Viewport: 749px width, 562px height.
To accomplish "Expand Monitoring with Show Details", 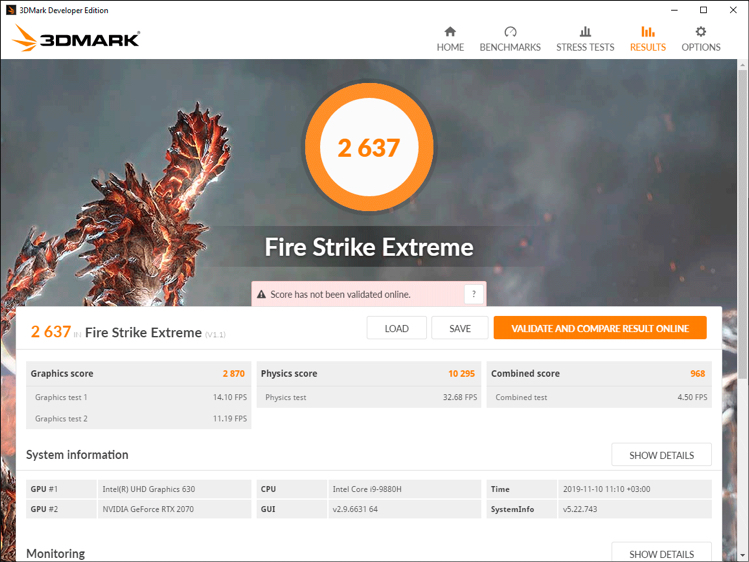I will [661, 553].
